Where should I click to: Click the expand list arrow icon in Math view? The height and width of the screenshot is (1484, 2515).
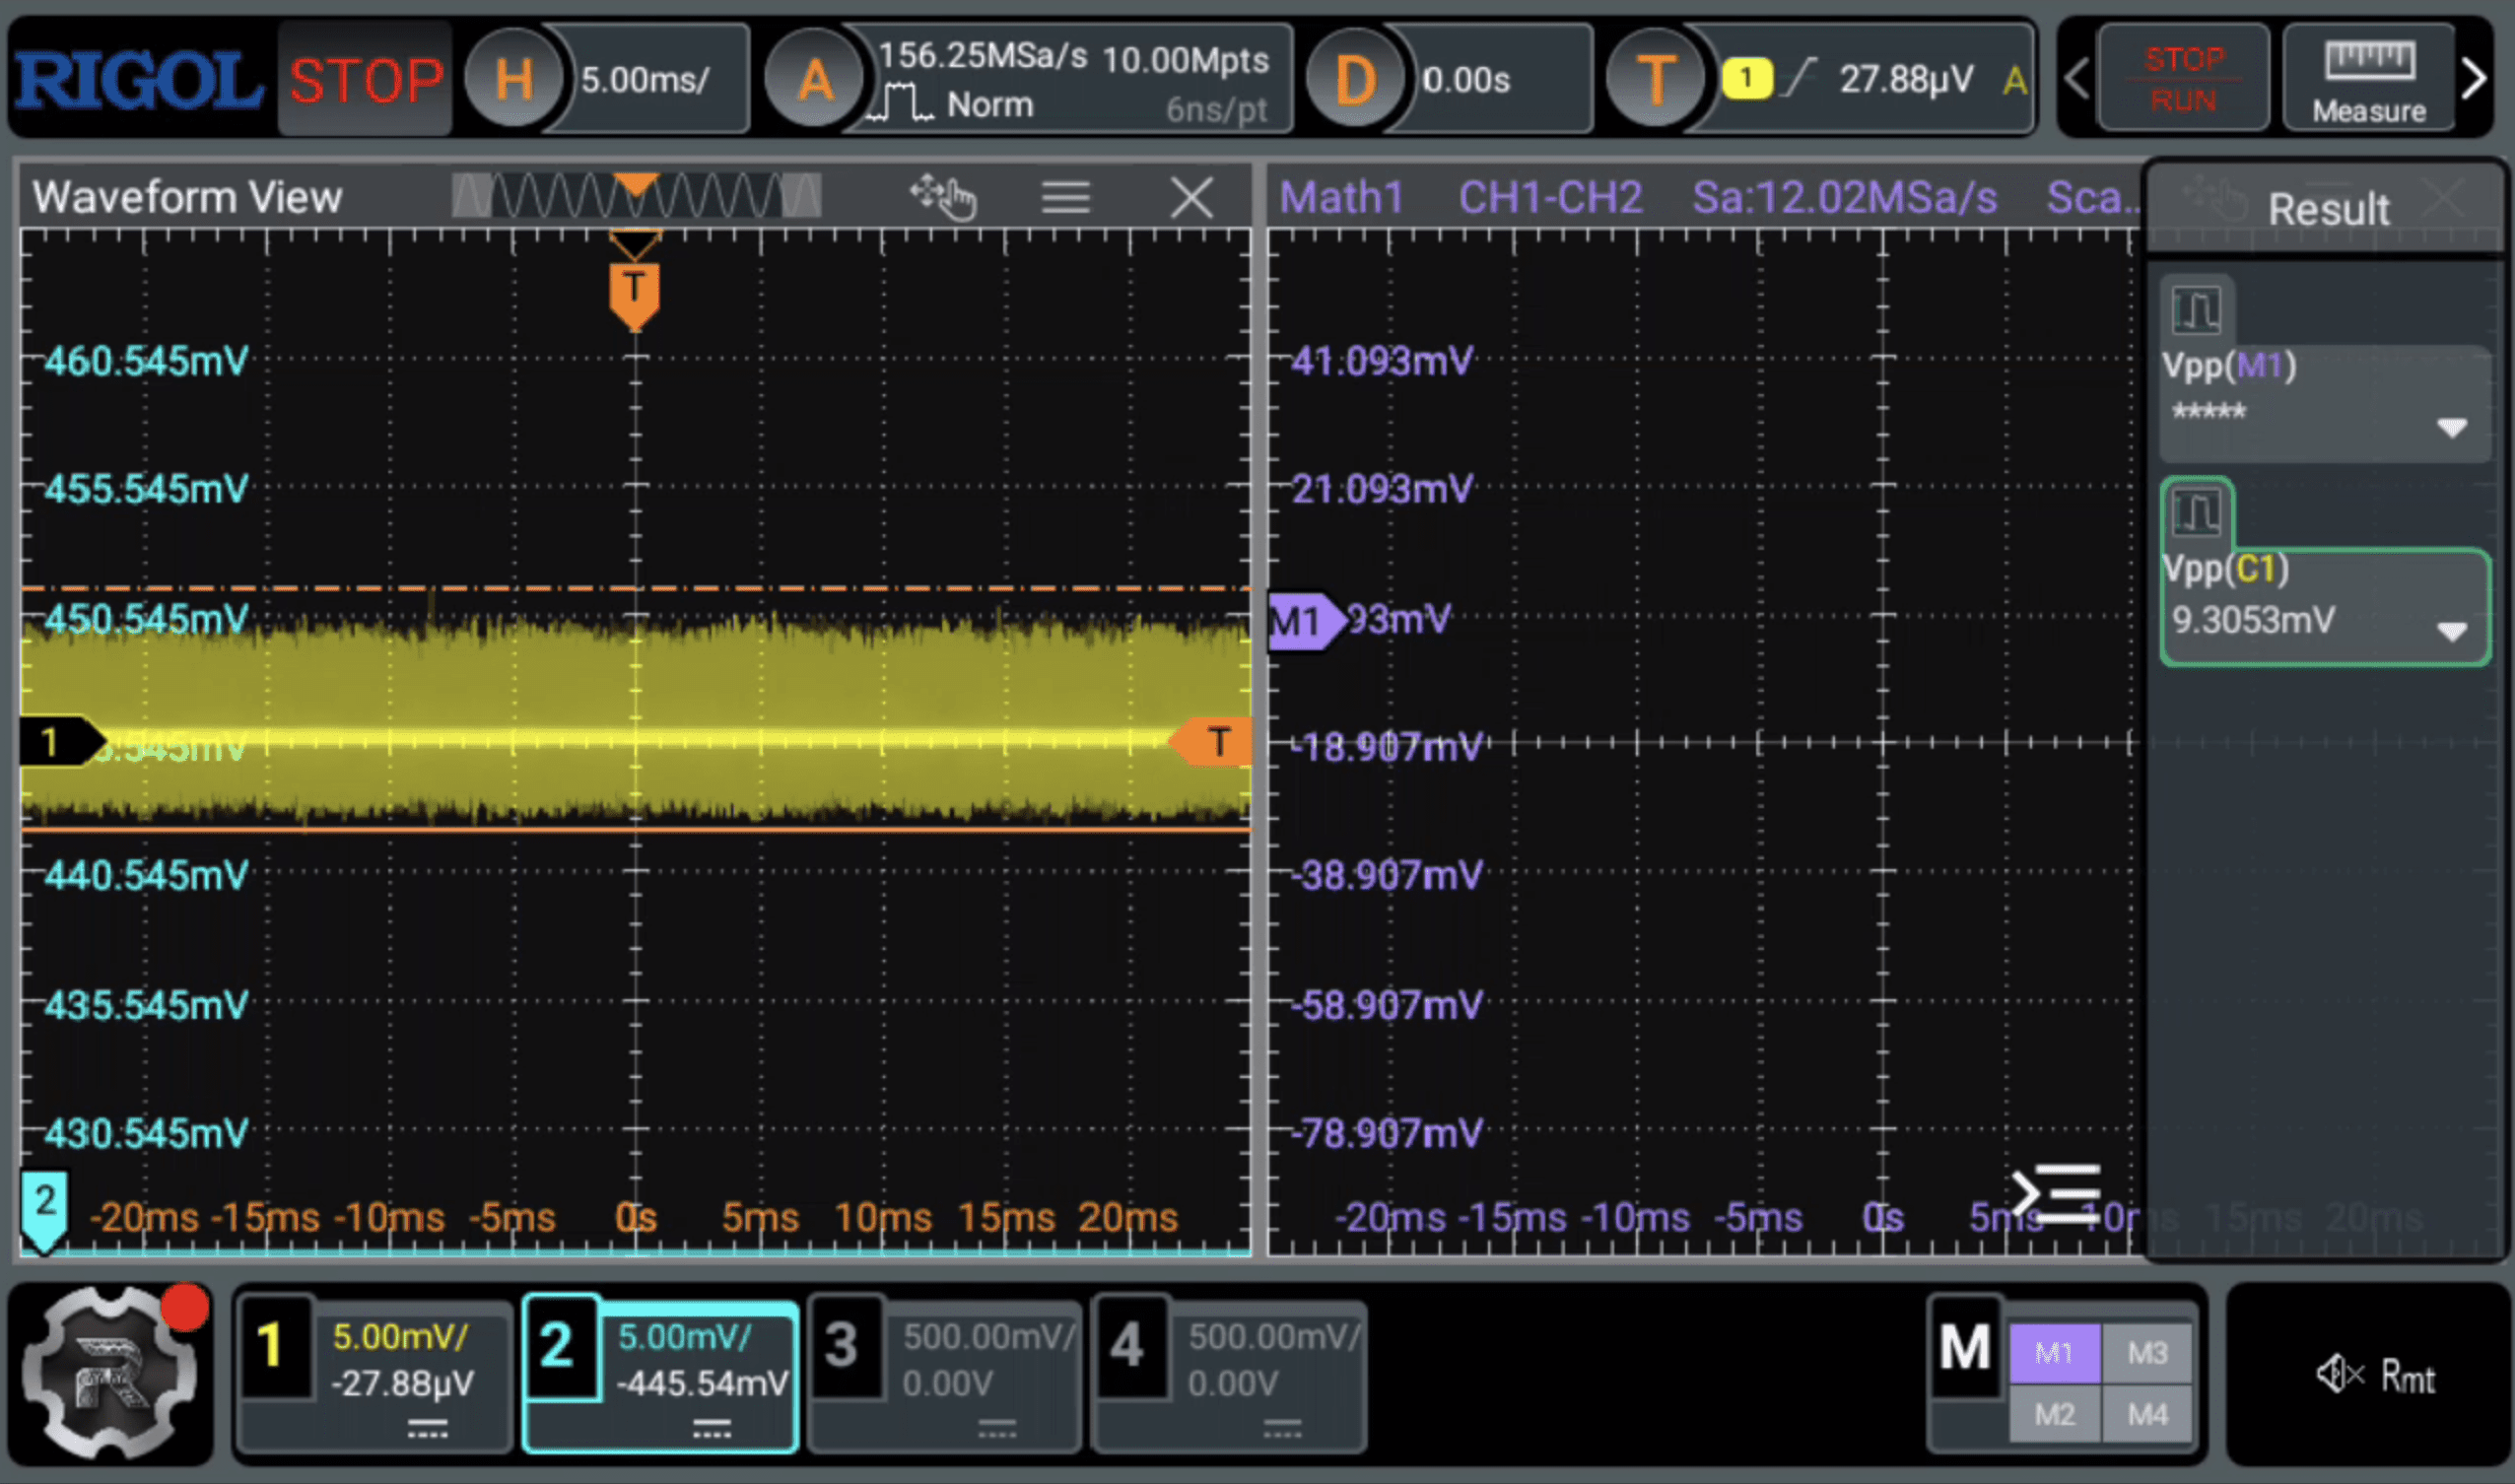click(x=2057, y=1193)
